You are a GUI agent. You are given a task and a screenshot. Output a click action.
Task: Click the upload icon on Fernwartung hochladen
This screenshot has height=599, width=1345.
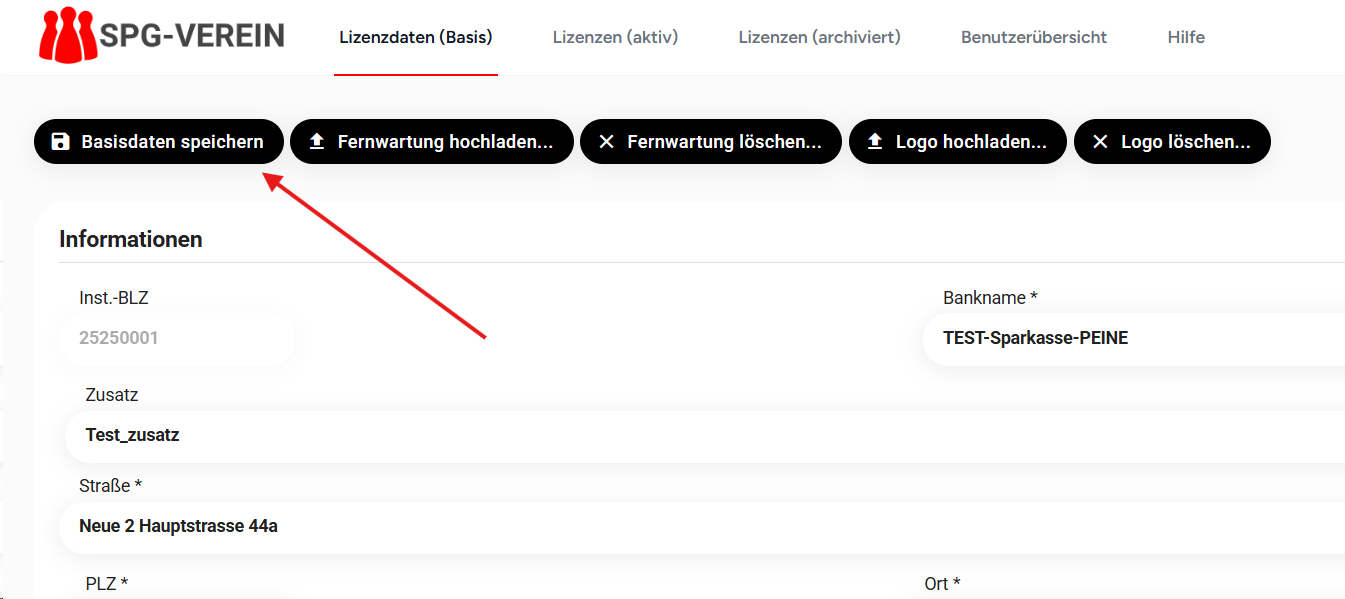(x=317, y=142)
